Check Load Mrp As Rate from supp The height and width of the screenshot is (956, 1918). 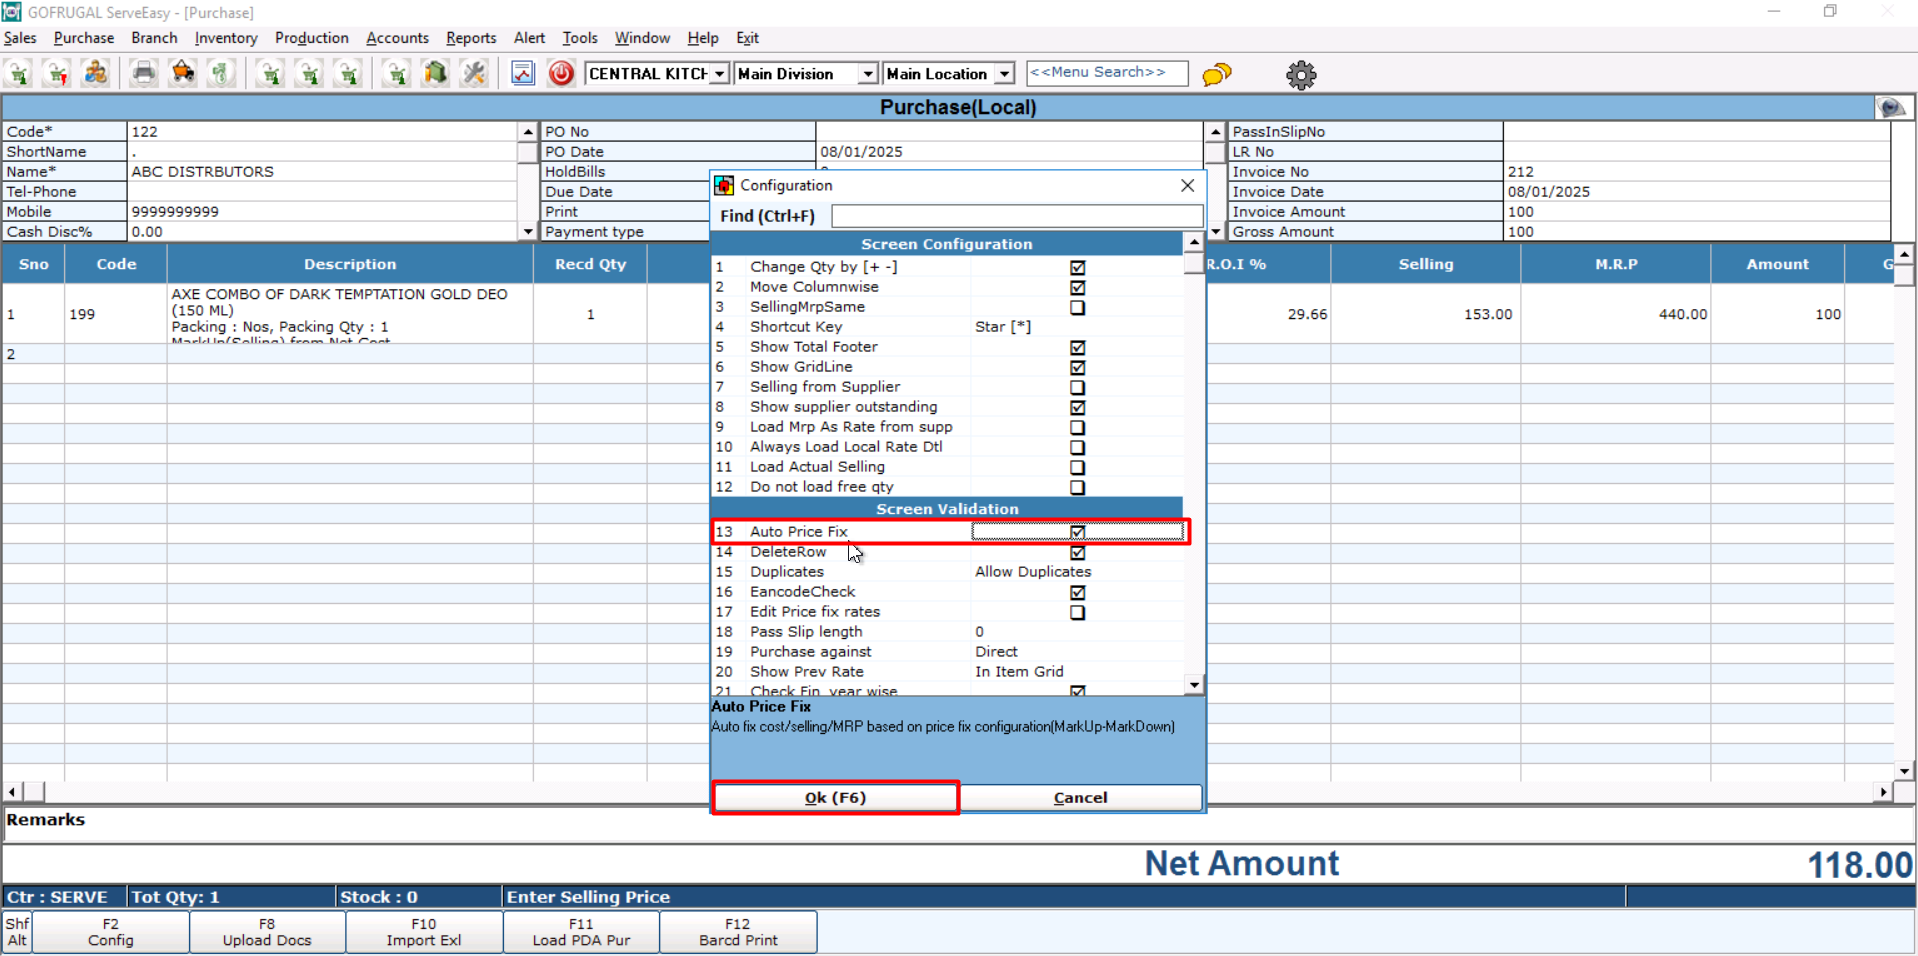pos(1077,427)
